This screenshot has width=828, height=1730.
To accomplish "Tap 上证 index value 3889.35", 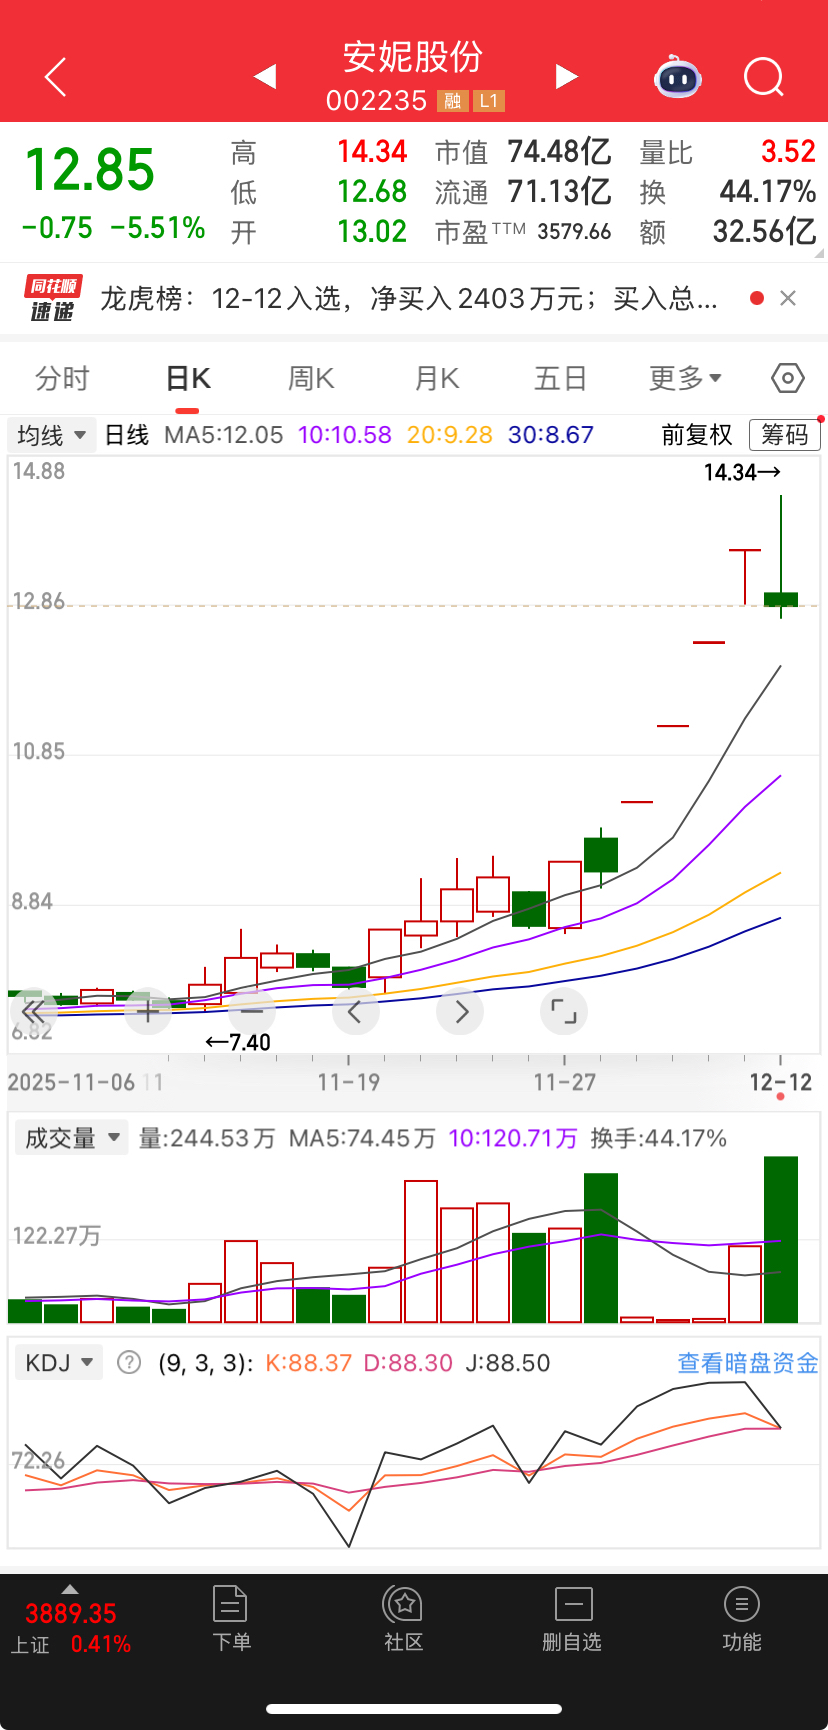I will tap(71, 1613).
